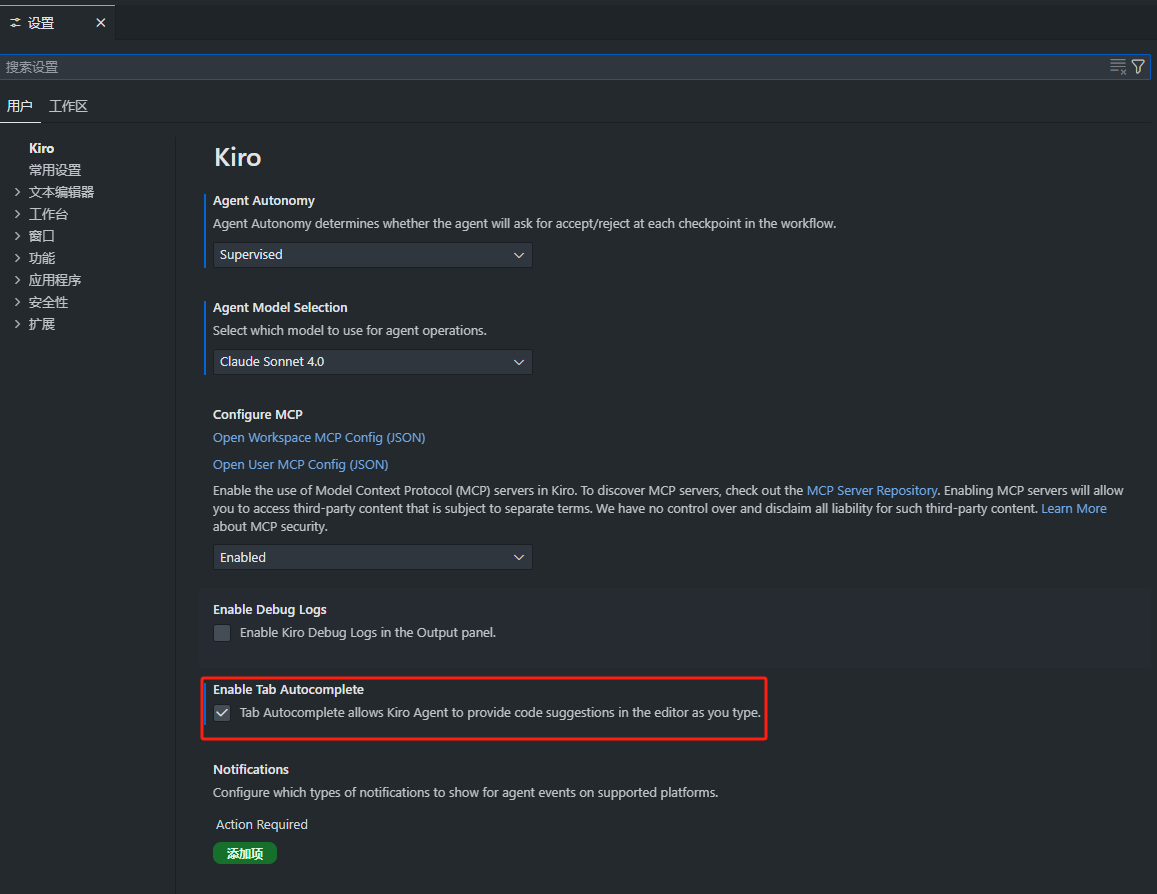Switch to the 工作区 tab
The image size is (1157, 894).
coord(68,106)
